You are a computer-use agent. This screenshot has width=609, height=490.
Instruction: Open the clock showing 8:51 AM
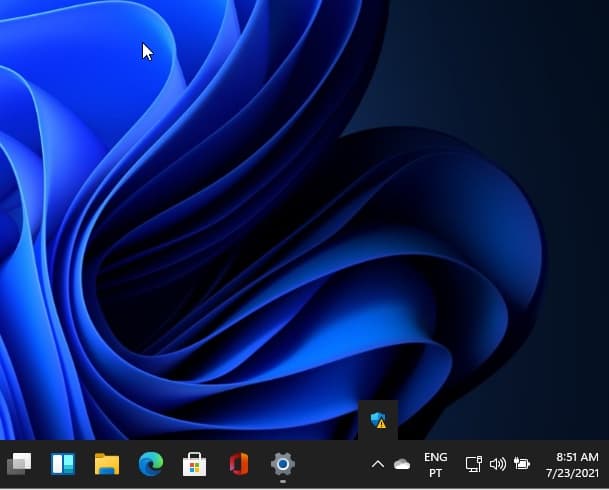point(572,465)
